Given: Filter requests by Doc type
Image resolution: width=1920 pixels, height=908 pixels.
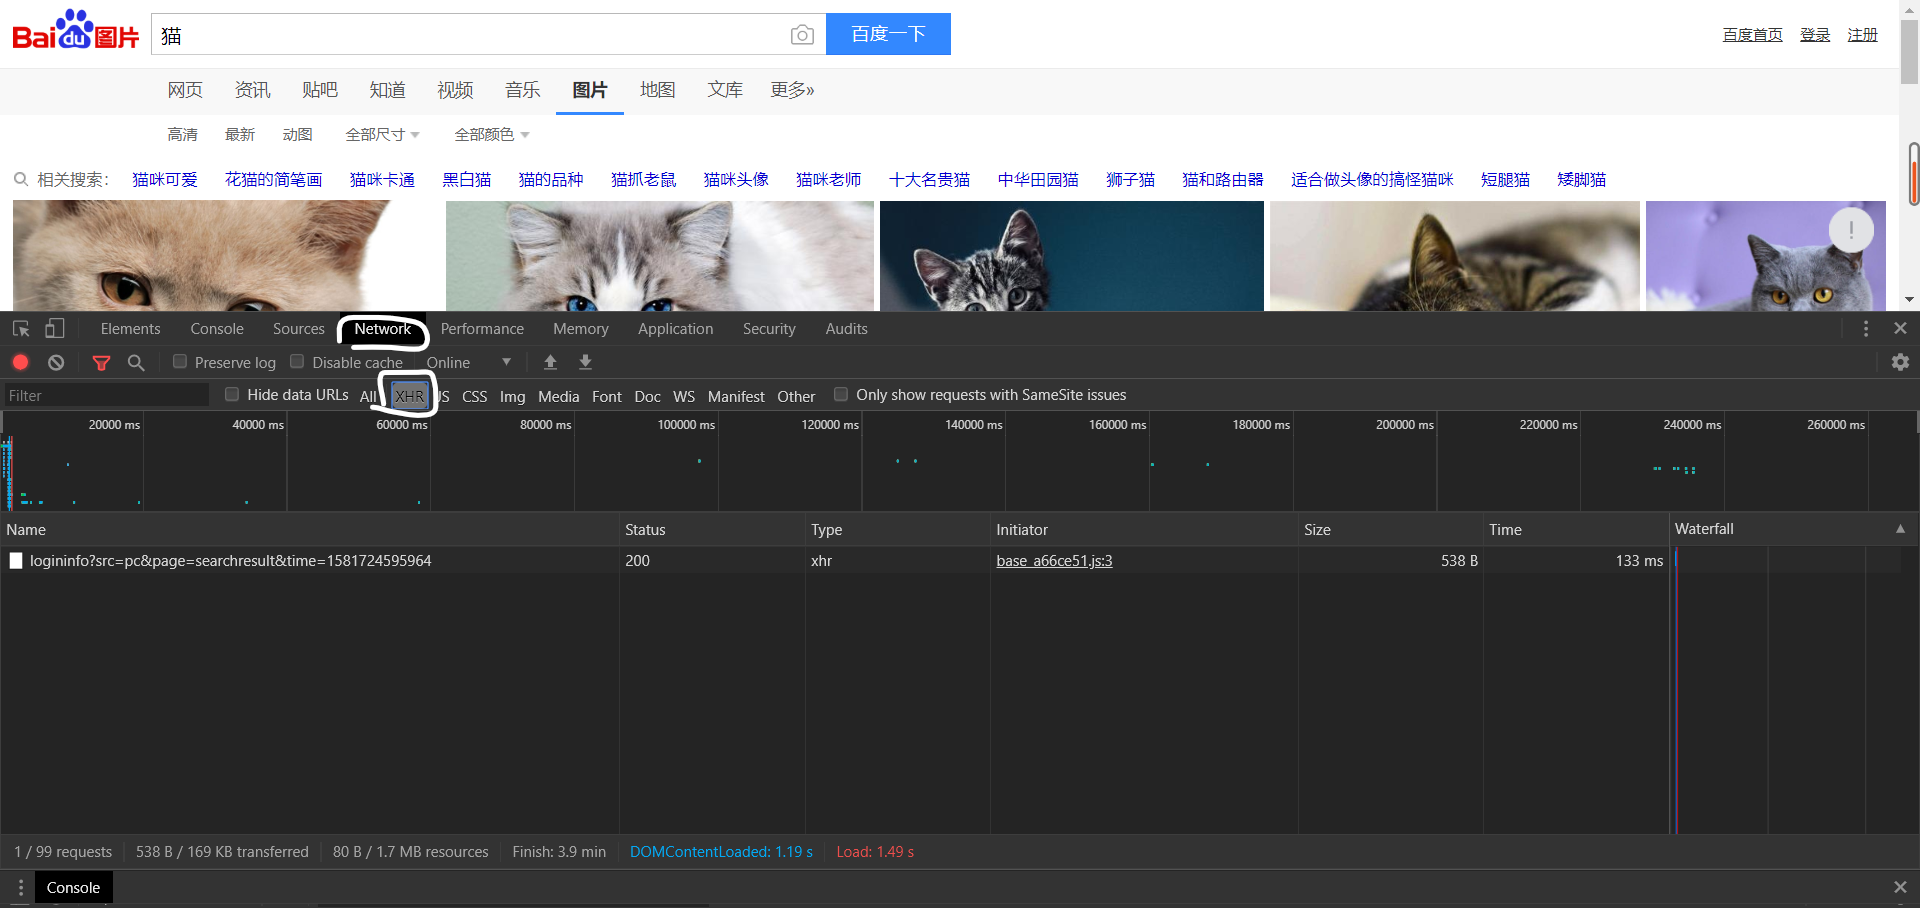Looking at the screenshot, I should tap(648, 396).
